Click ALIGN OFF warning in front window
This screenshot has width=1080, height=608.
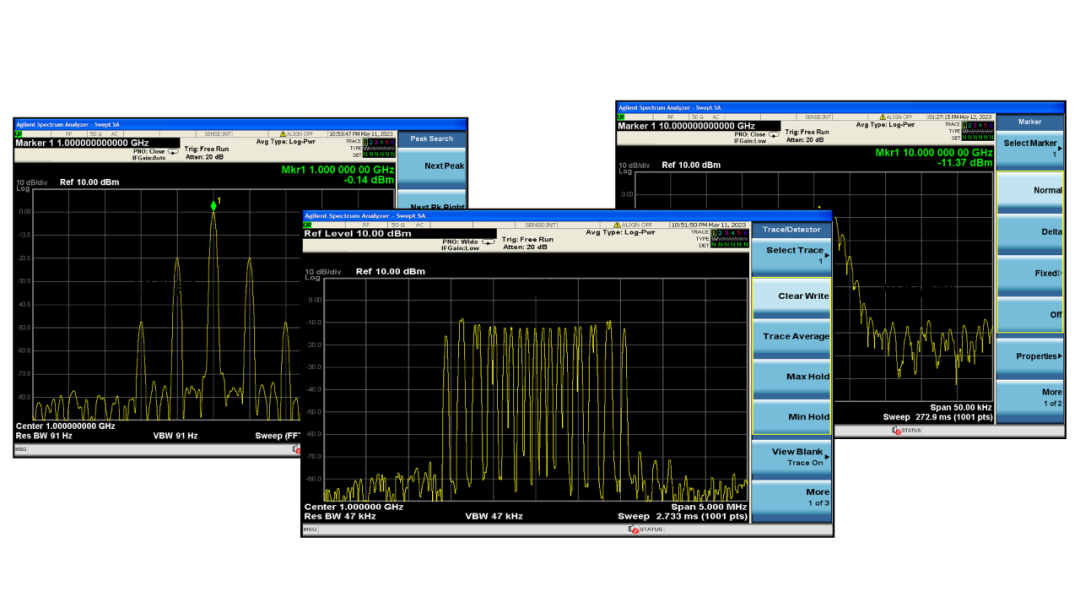pos(633,225)
